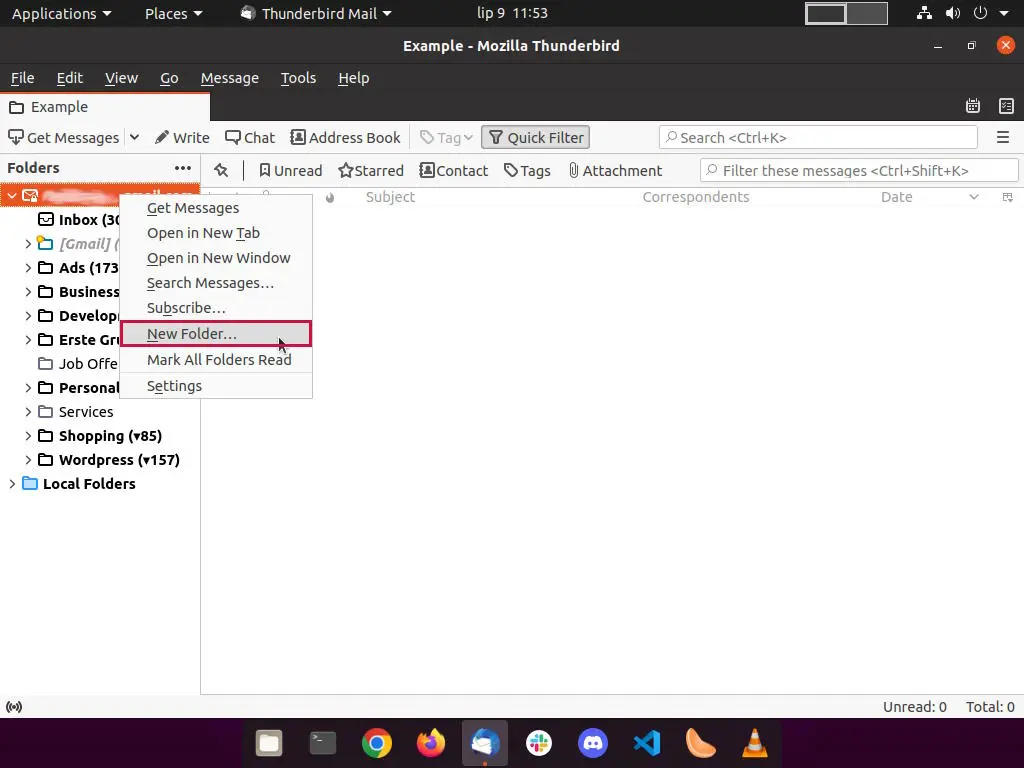The height and width of the screenshot is (768, 1024).
Task: Filter messages with Attachment
Action: coord(615,170)
